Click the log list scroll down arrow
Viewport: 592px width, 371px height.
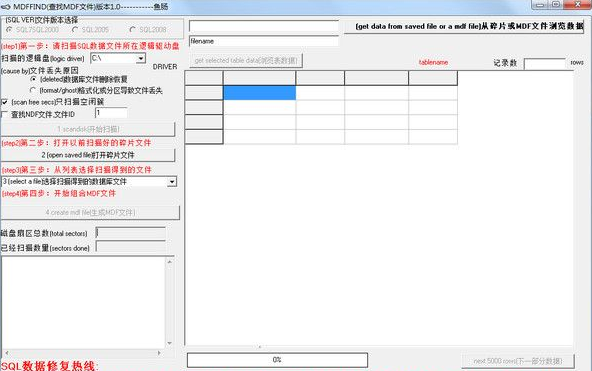pyautogui.click(x=170, y=343)
